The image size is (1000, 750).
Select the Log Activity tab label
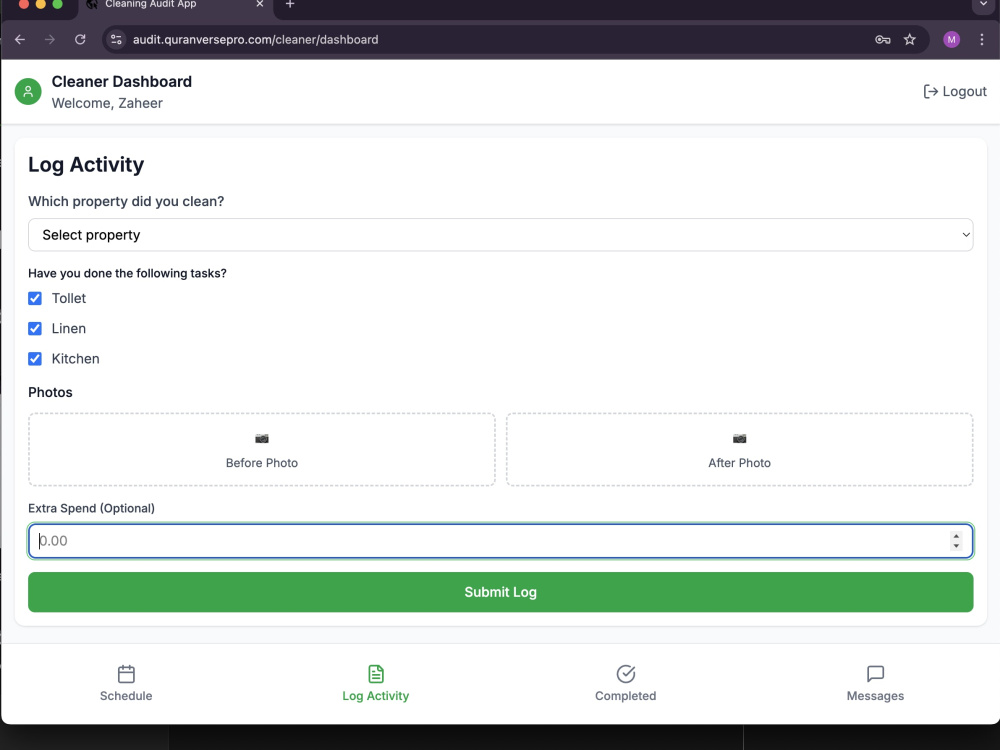tap(376, 696)
